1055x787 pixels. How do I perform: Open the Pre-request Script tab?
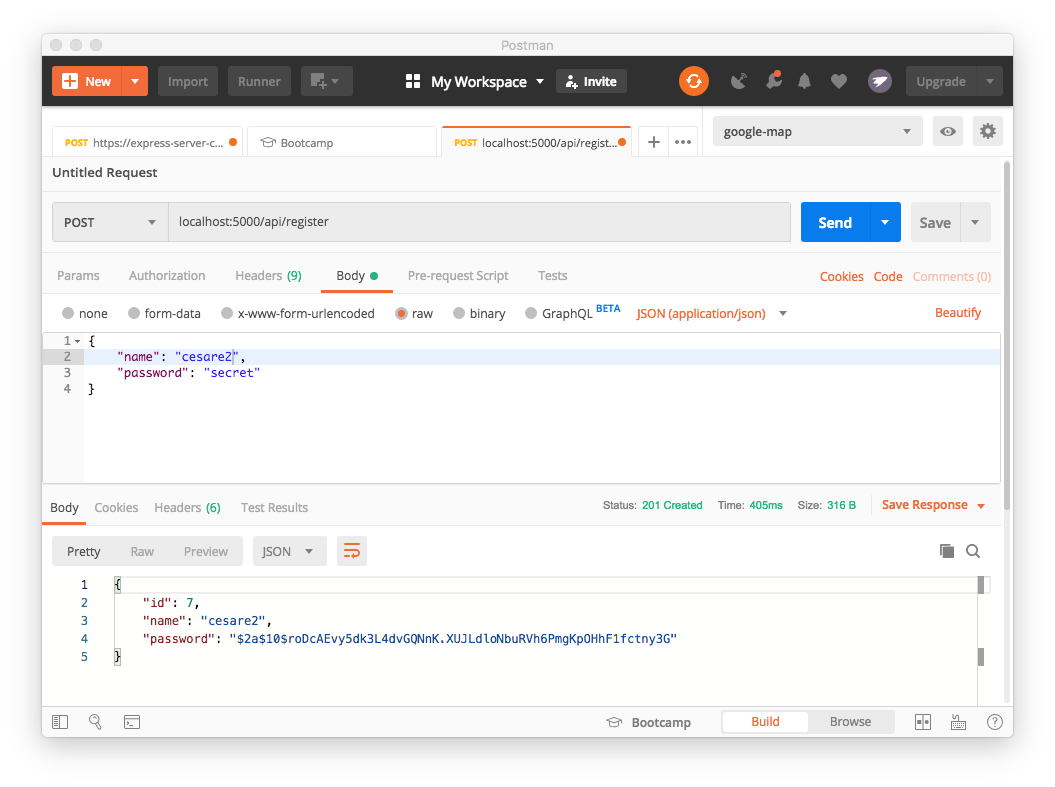(458, 276)
